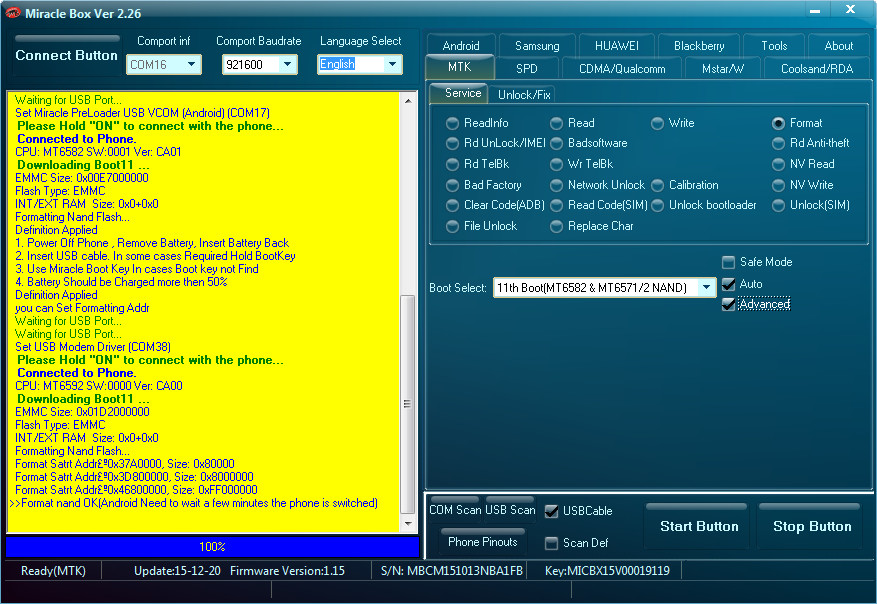This screenshot has width=877, height=604.
Task: Click the blue 100% progress bar
Action: coord(212,546)
